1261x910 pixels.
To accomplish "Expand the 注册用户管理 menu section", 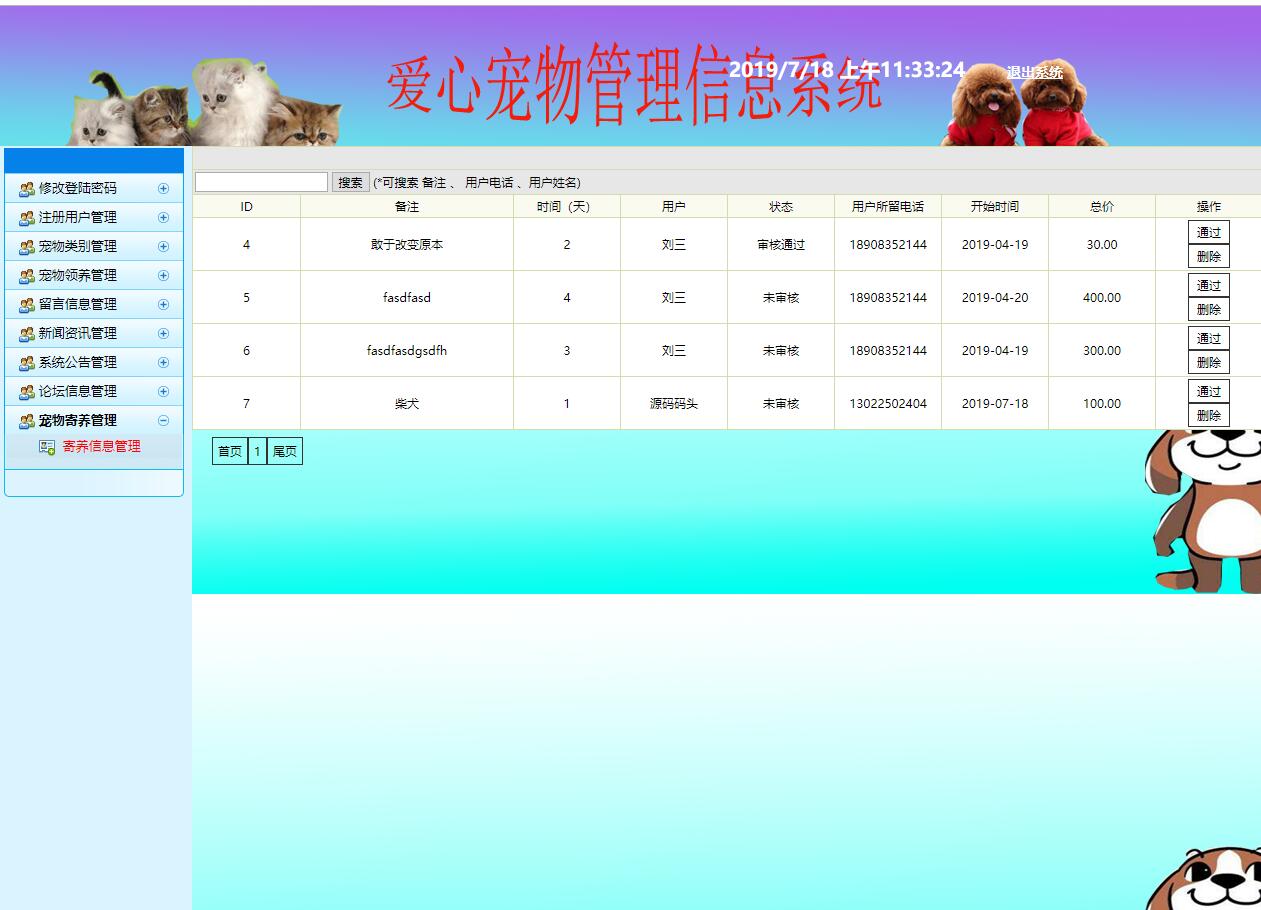I will pos(162,217).
